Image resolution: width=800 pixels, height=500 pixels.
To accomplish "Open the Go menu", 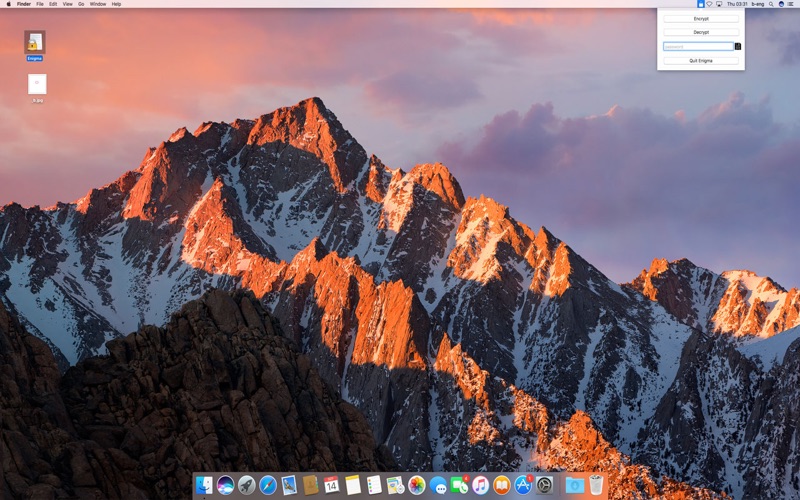I will [x=81, y=4].
